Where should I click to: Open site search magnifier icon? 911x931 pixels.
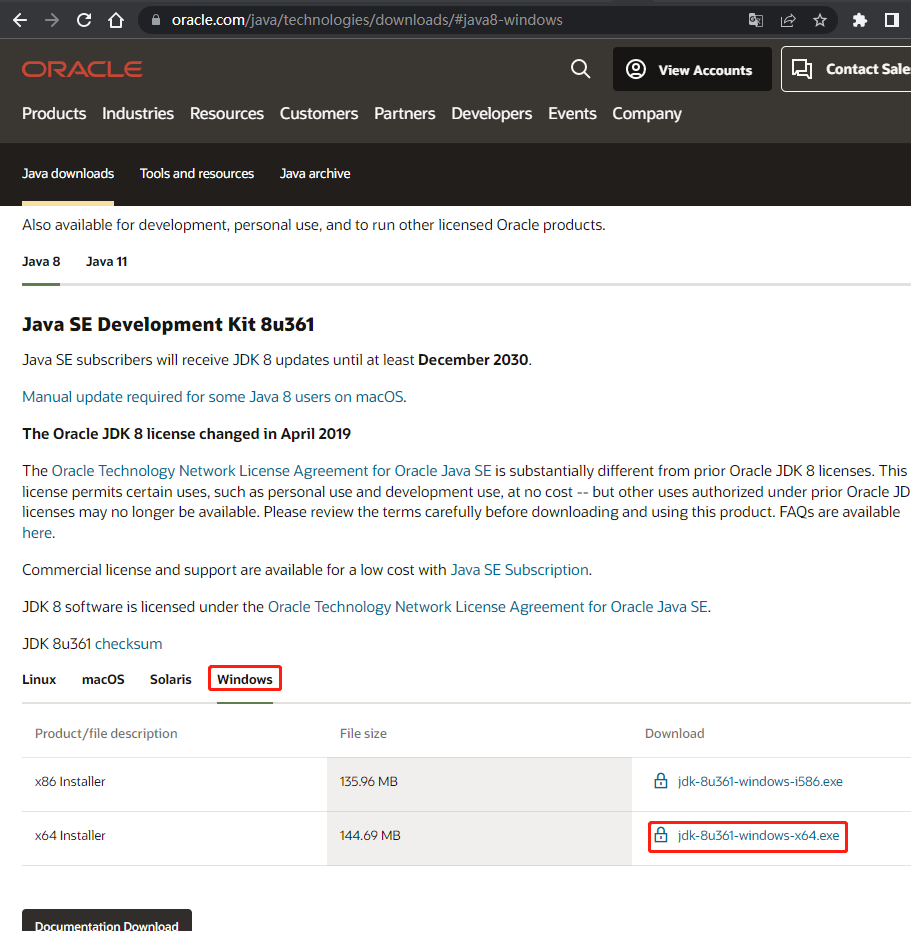580,69
